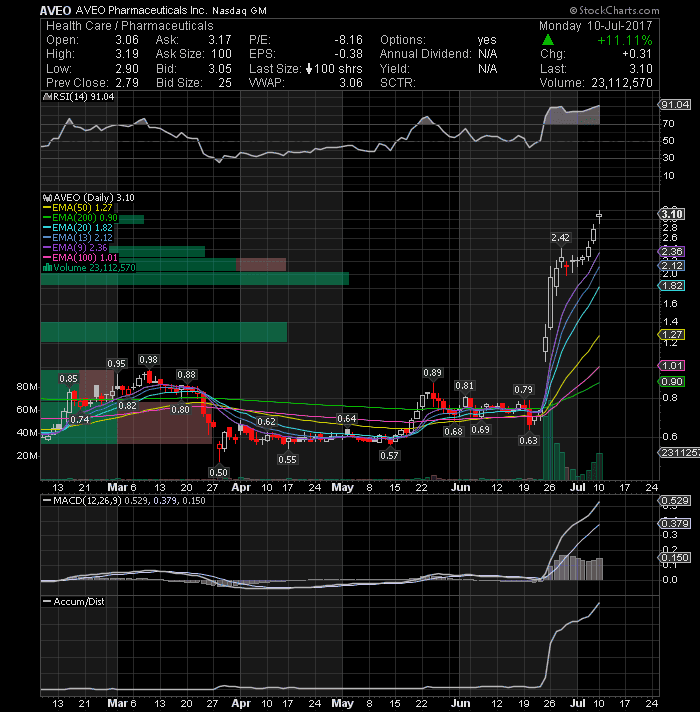This screenshot has height=712, width=700.
Task: Click the 0.95 price annotation
Action: (117, 364)
